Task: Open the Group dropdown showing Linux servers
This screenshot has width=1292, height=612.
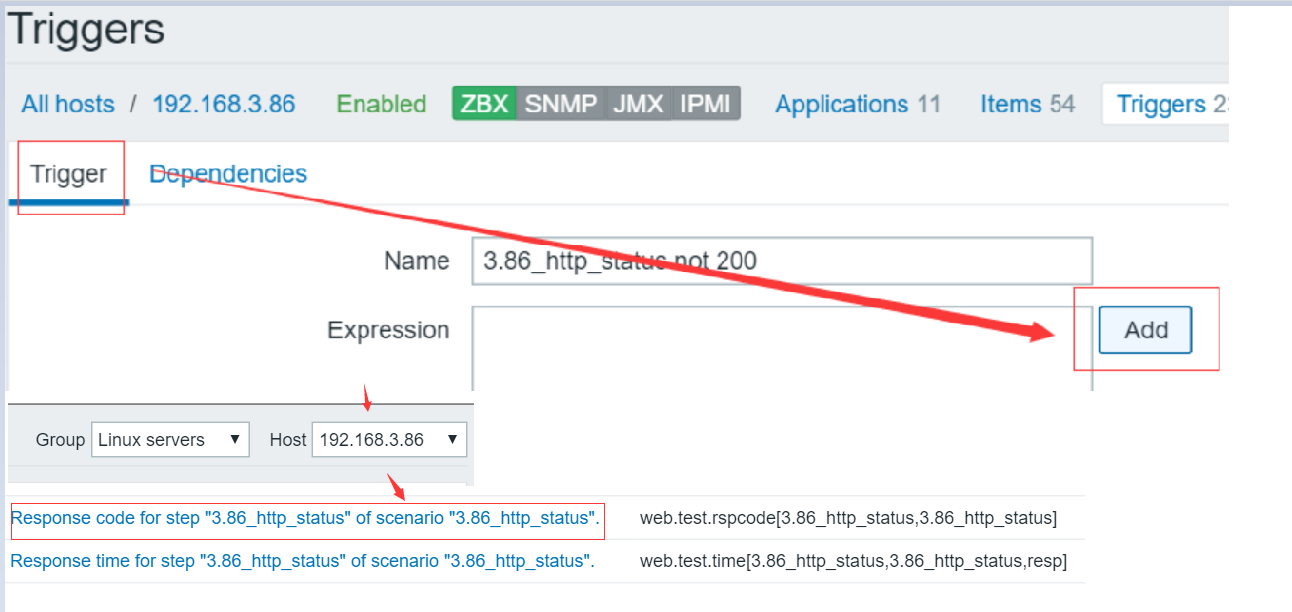Action: click(x=170, y=439)
